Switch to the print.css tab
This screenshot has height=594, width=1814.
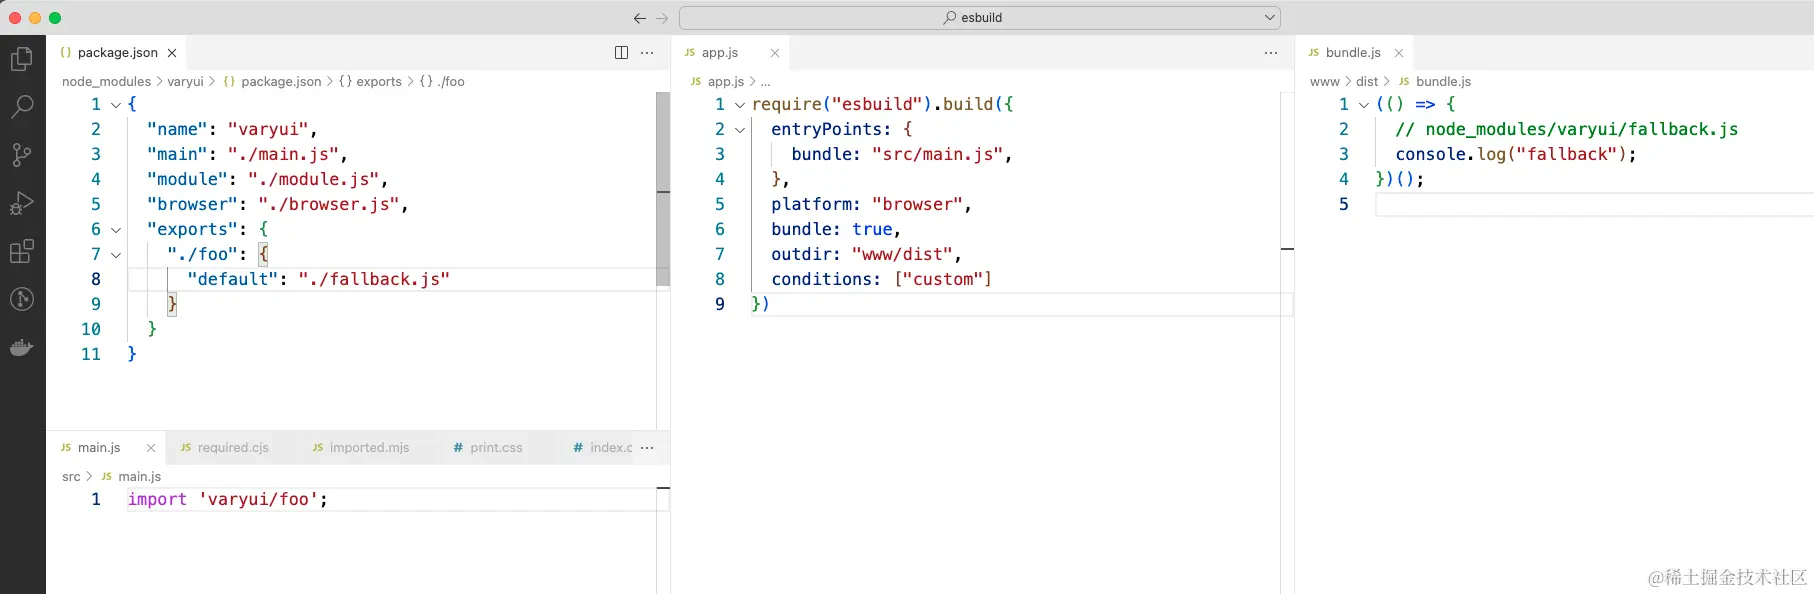point(496,448)
